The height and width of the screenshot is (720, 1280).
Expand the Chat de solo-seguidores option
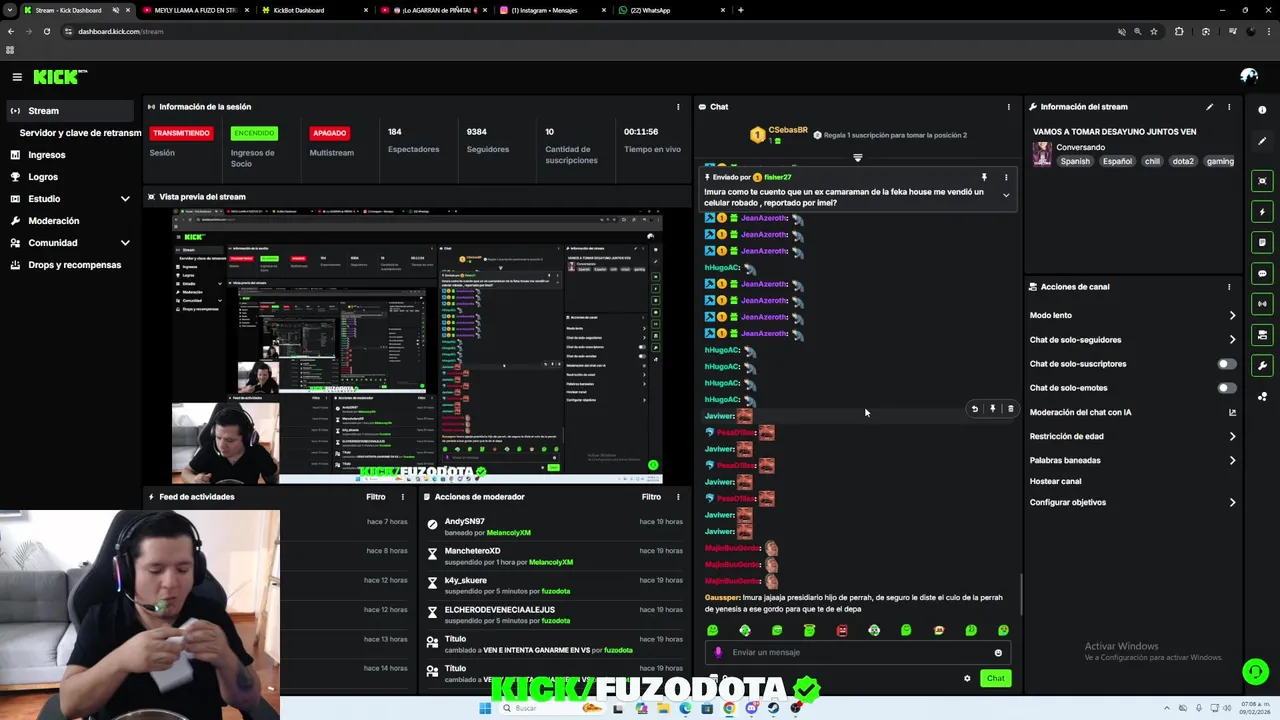1232,340
